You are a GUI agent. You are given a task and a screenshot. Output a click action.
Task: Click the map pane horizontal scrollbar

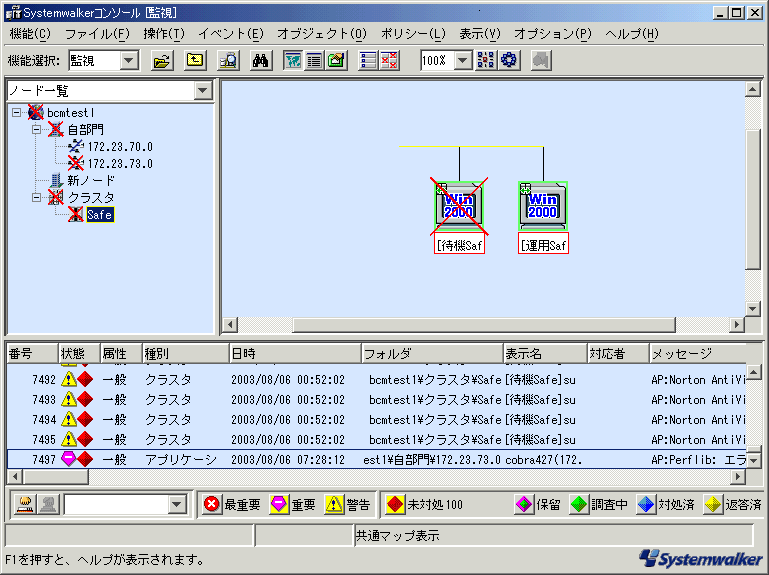pos(483,325)
